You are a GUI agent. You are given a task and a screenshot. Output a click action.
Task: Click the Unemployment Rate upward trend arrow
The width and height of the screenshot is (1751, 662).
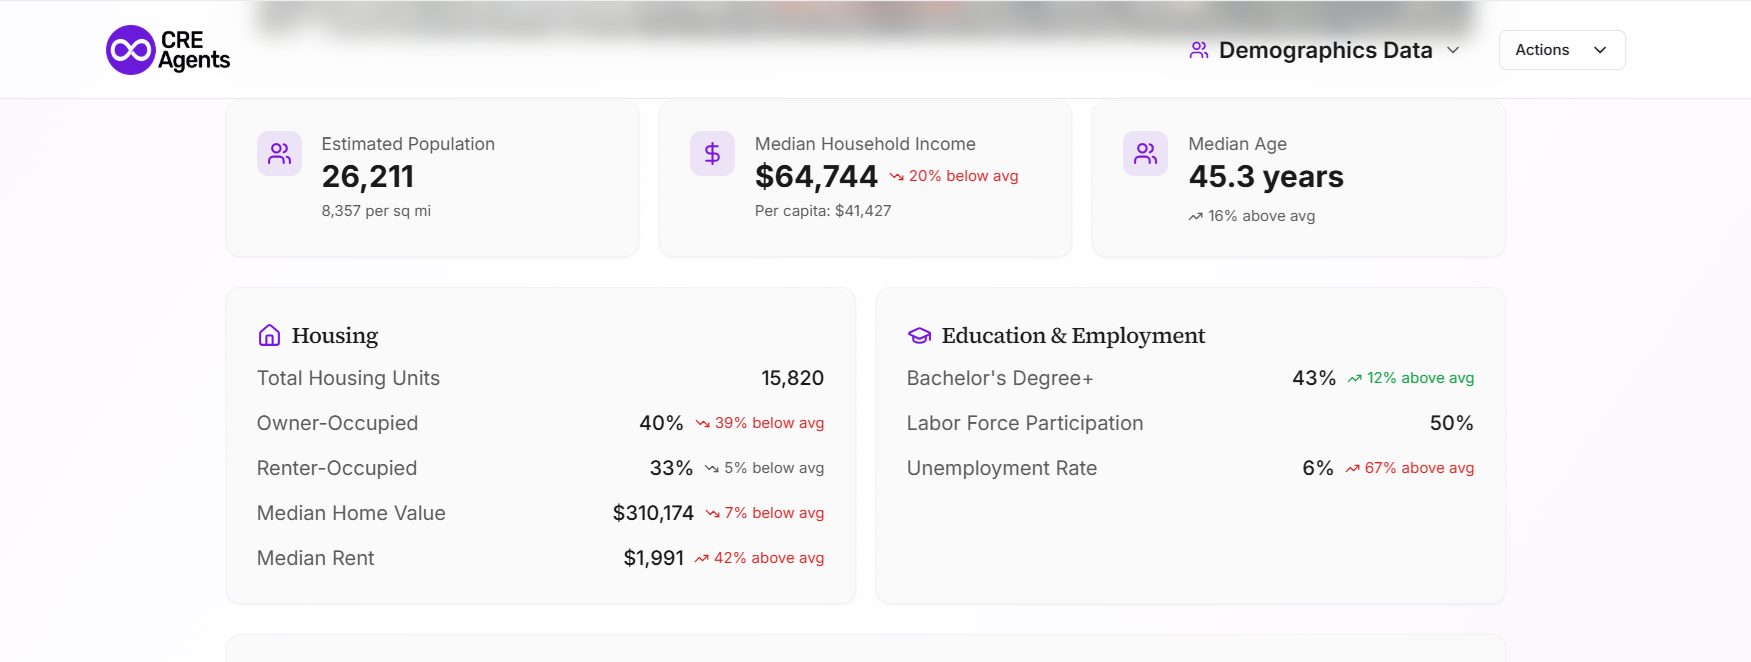(1352, 469)
